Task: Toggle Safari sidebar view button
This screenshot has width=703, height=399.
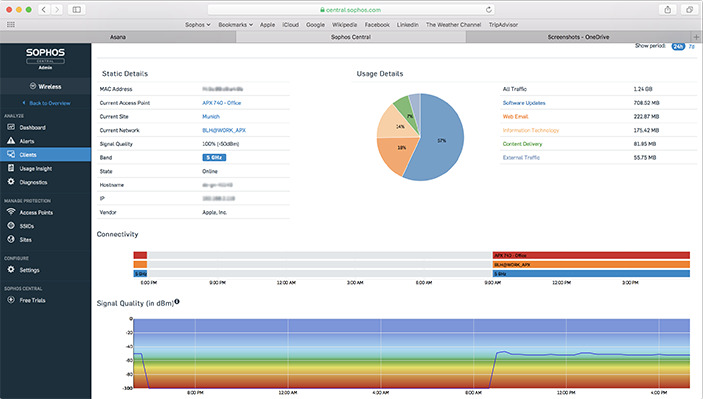Action: [77, 9]
